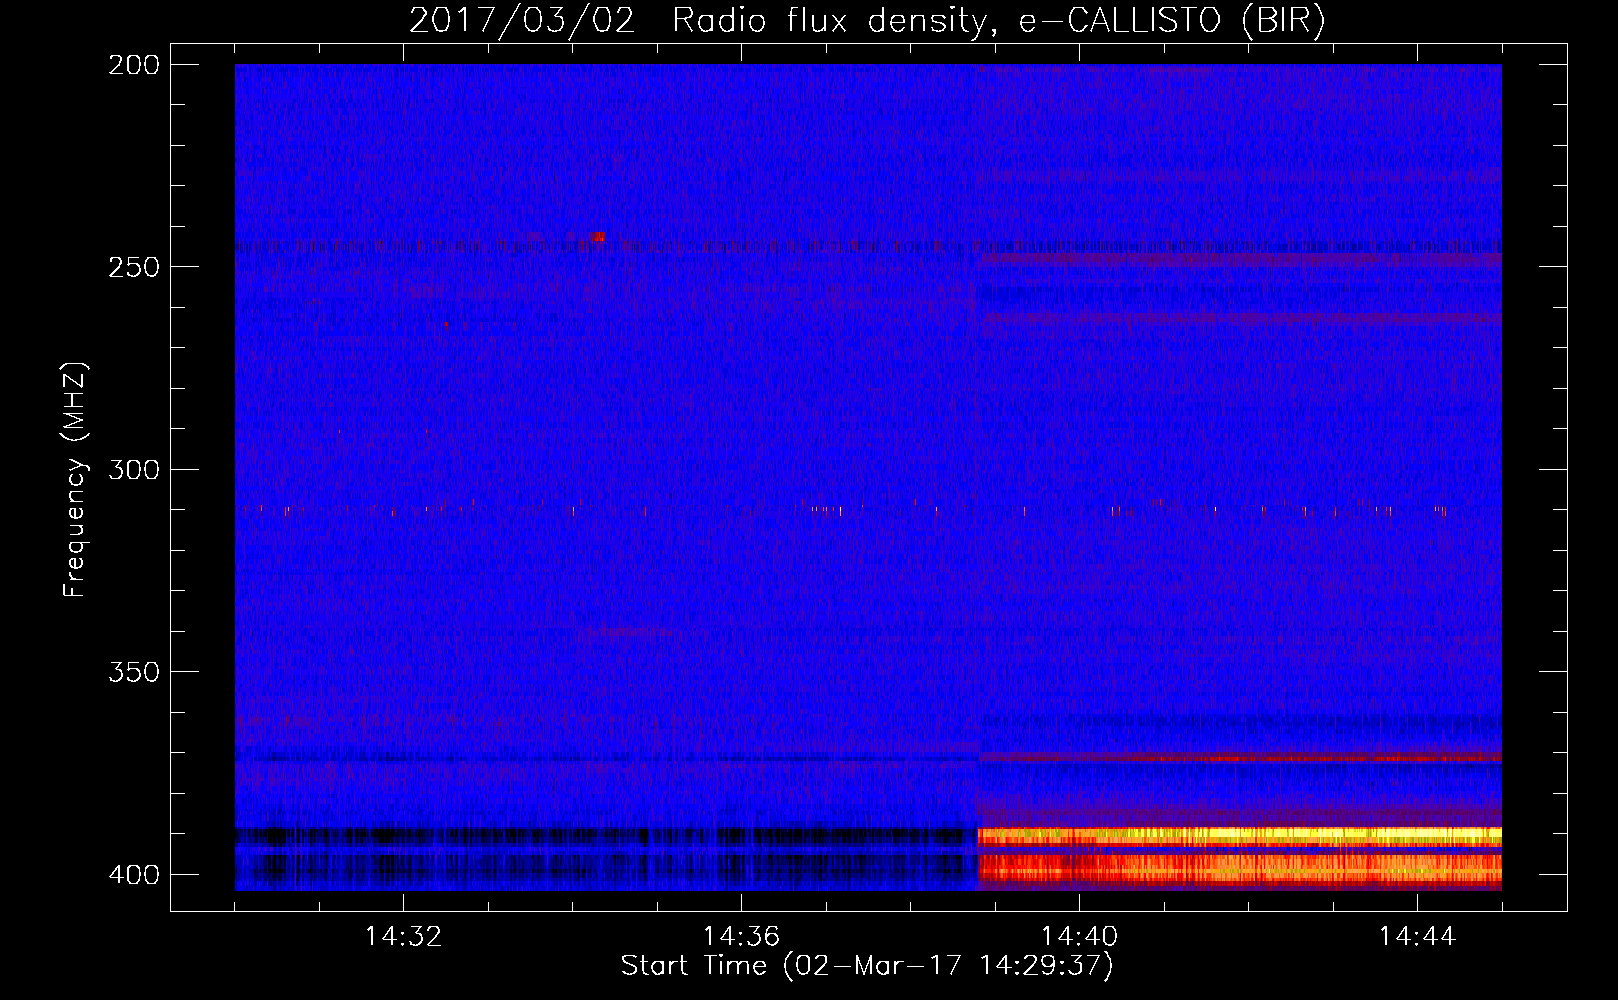This screenshot has height=1000, width=1618.
Task: Click the 400 frequency tick label
Action: point(134,875)
